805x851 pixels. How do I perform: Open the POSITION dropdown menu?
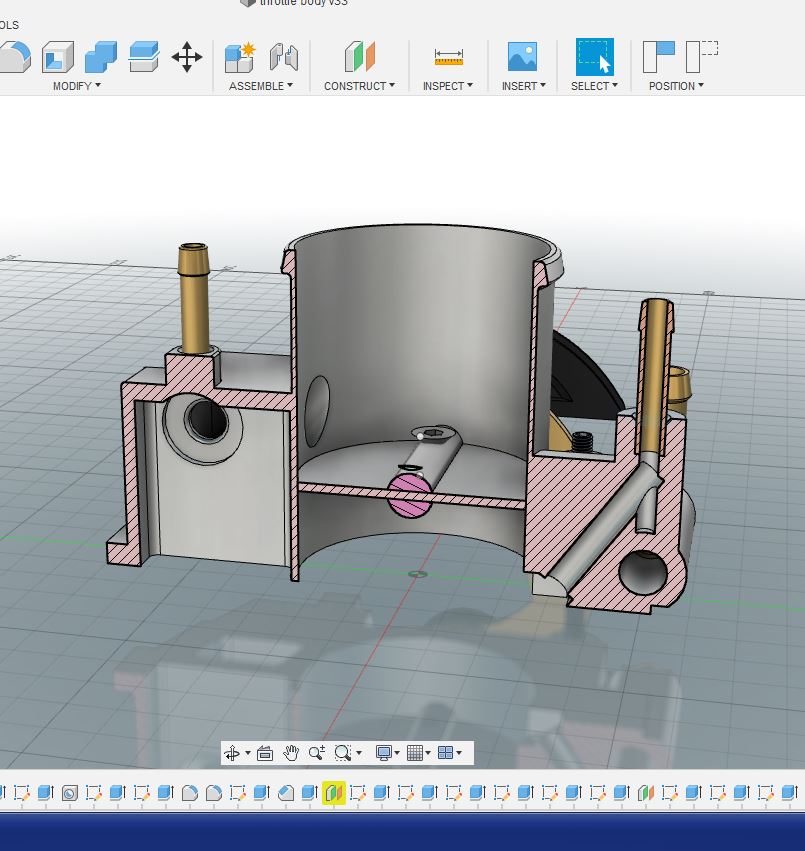tap(676, 86)
